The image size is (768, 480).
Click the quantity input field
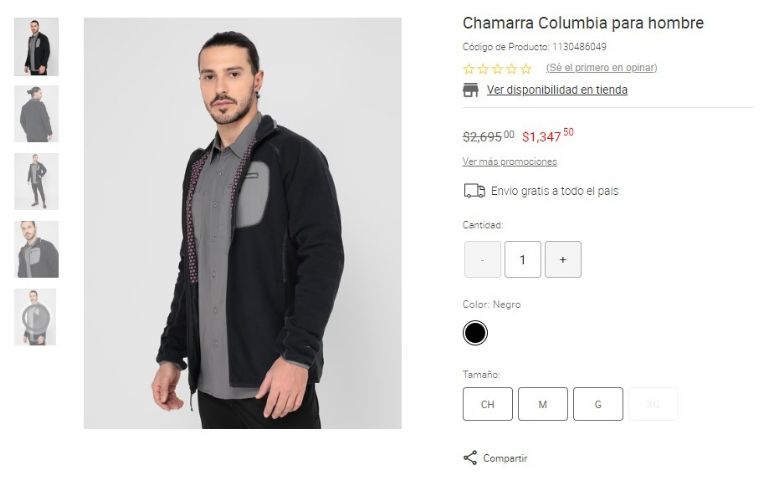(x=523, y=260)
